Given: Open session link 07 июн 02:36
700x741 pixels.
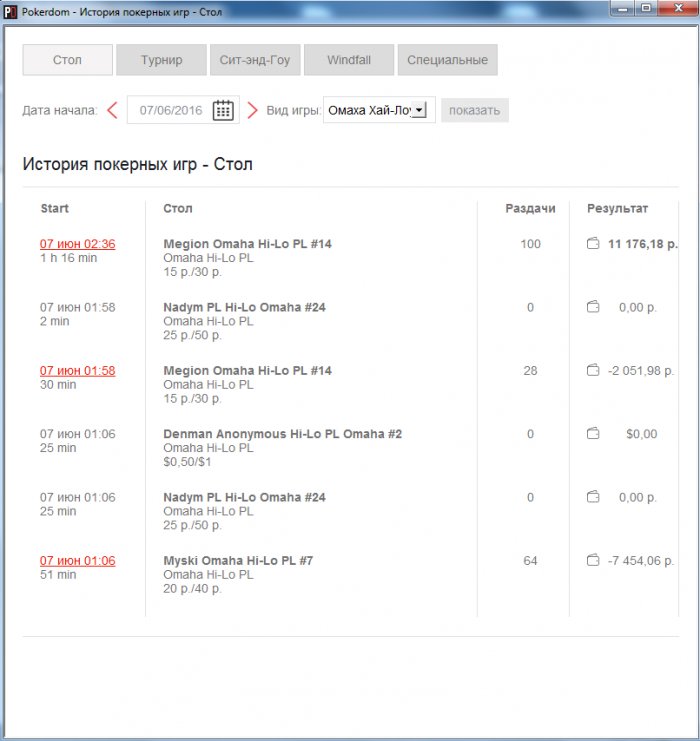Looking at the screenshot, I should 78,244.
